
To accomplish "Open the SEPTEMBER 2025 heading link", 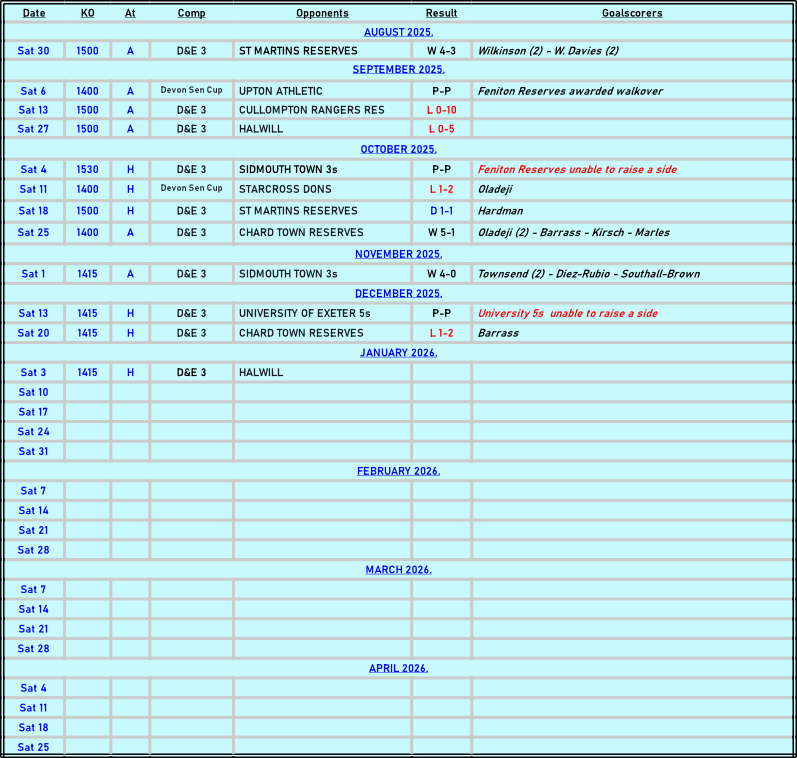I will 398,70.
